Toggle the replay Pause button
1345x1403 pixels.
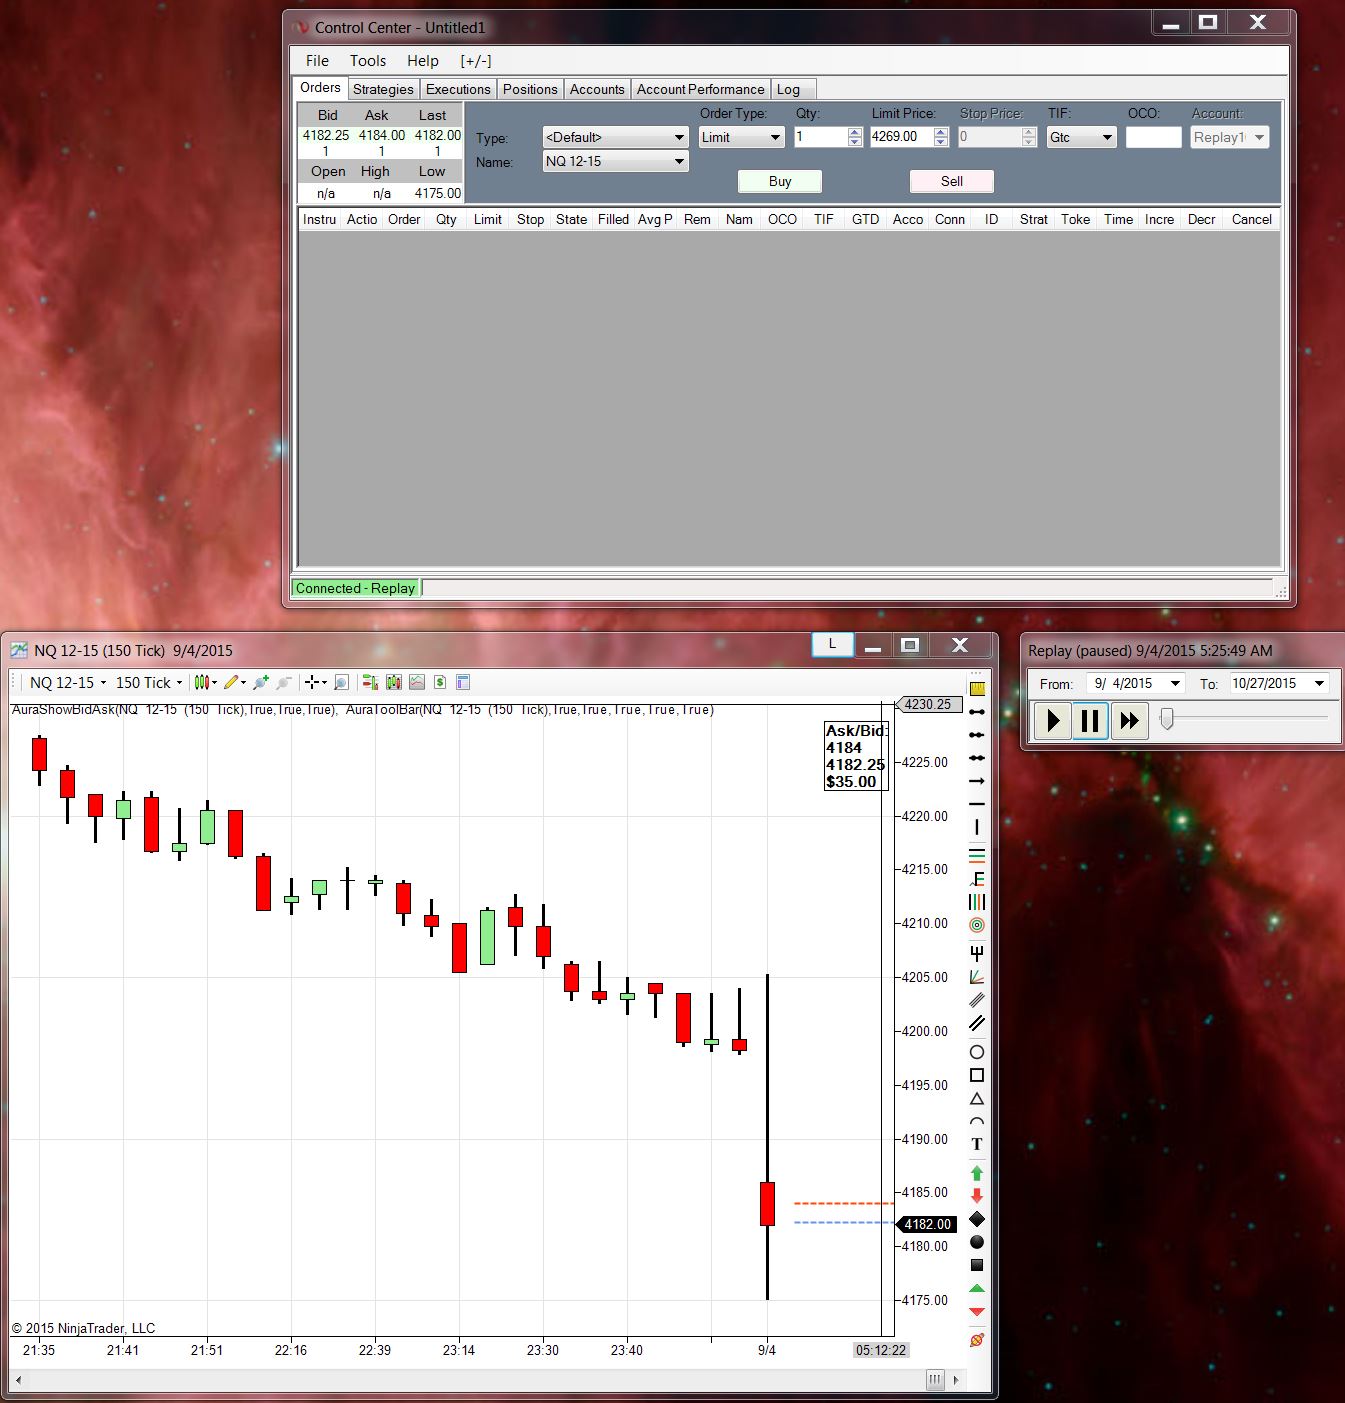tap(1090, 720)
